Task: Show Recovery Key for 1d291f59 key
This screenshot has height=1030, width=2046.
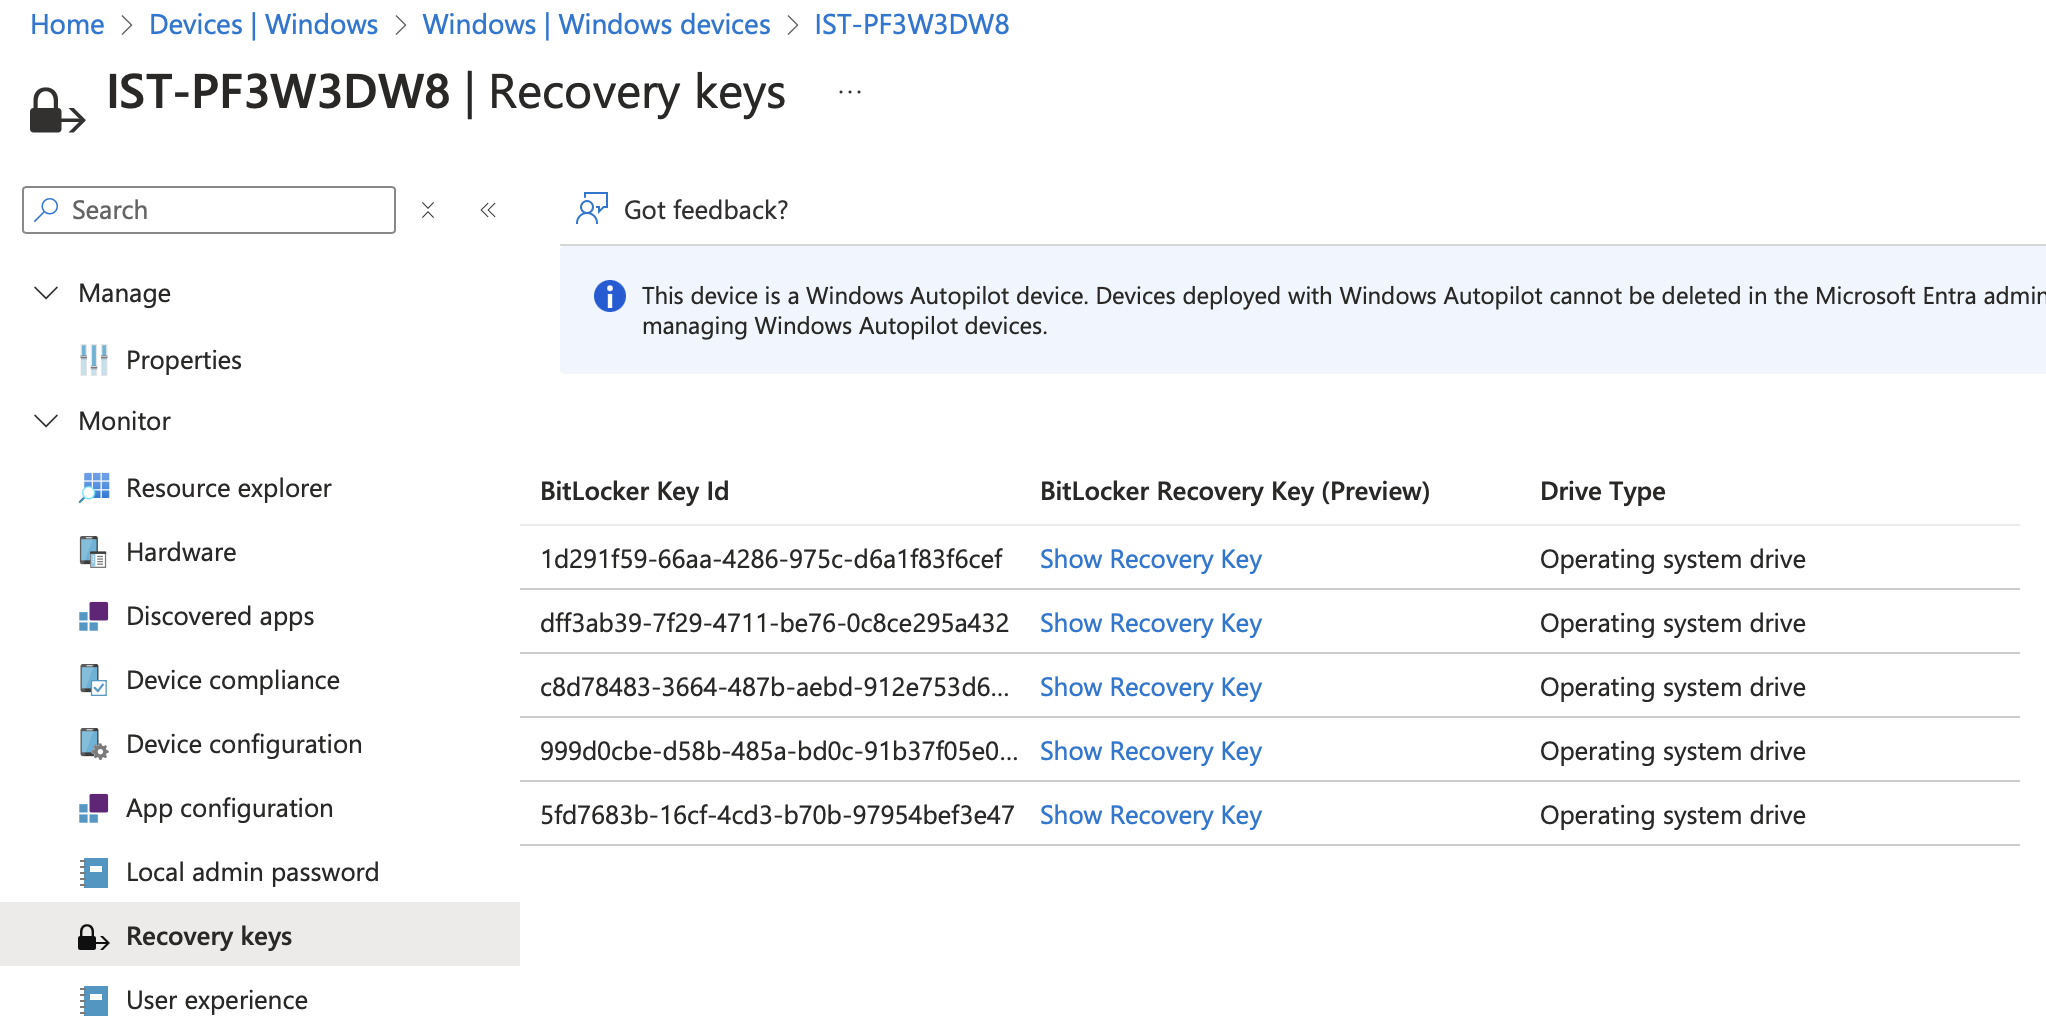Action: (1151, 559)
